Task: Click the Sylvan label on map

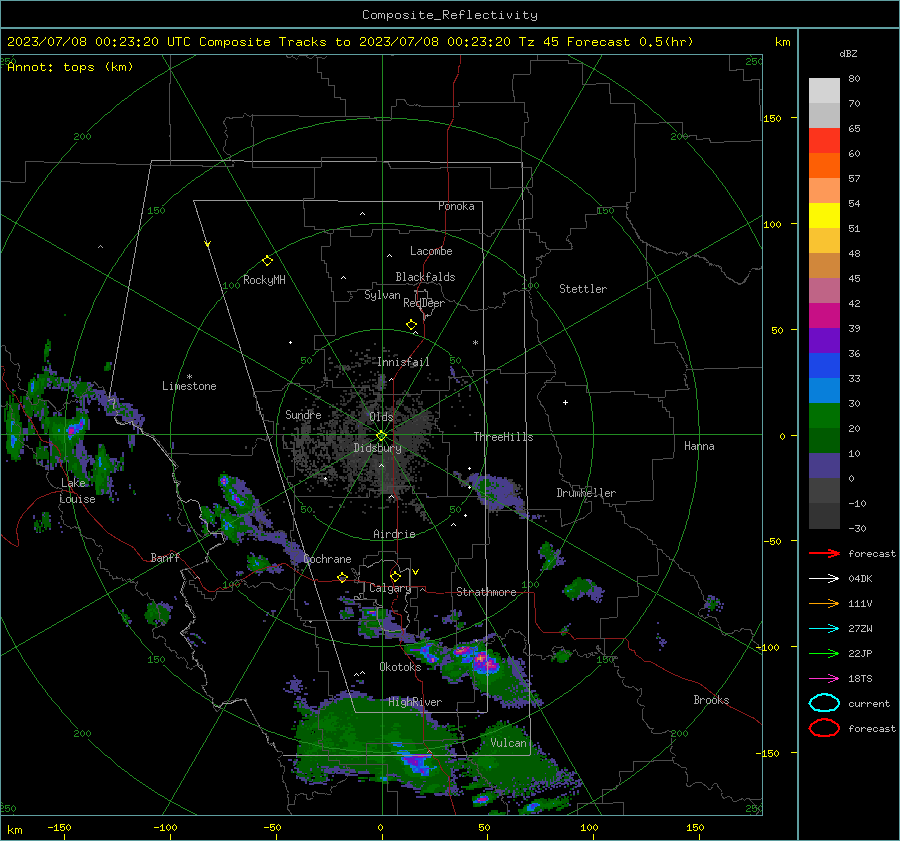Action: pos(382,295)
